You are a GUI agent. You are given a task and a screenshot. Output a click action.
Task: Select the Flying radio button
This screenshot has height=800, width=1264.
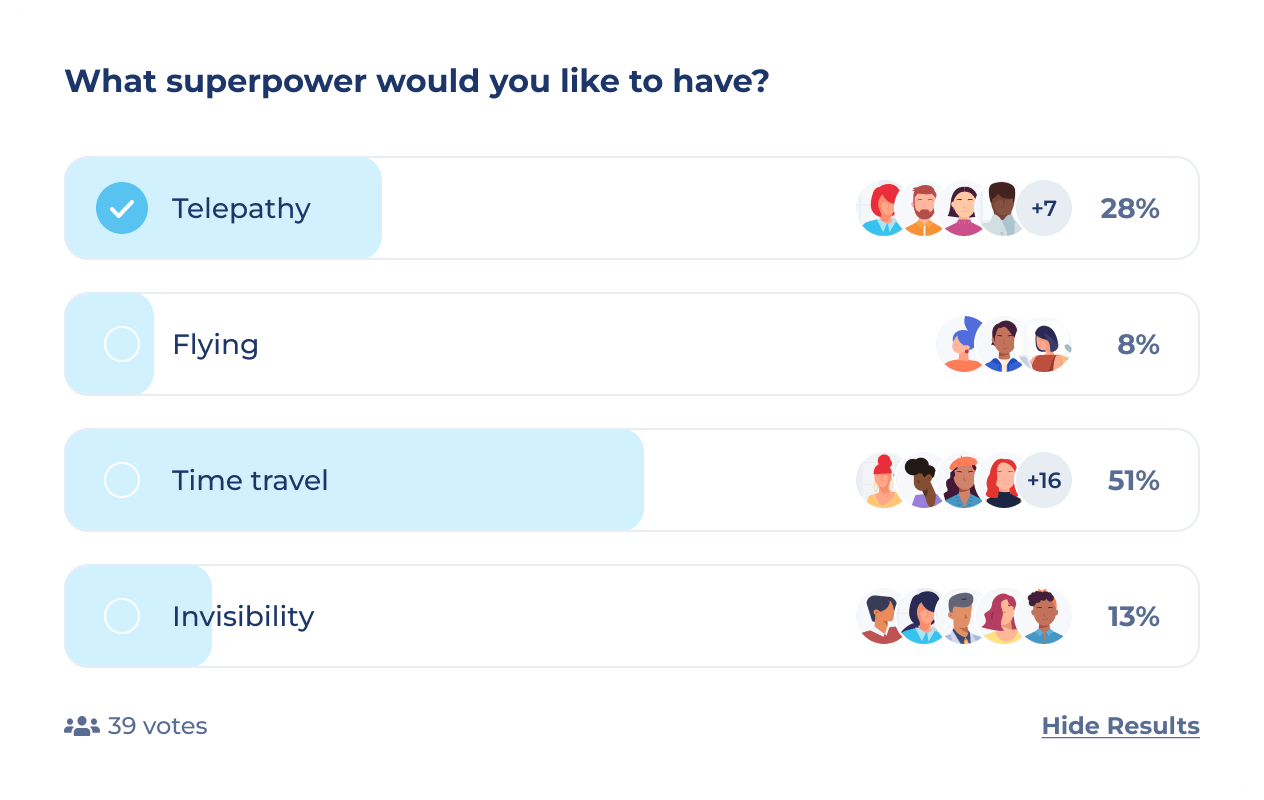click(122, 343)
